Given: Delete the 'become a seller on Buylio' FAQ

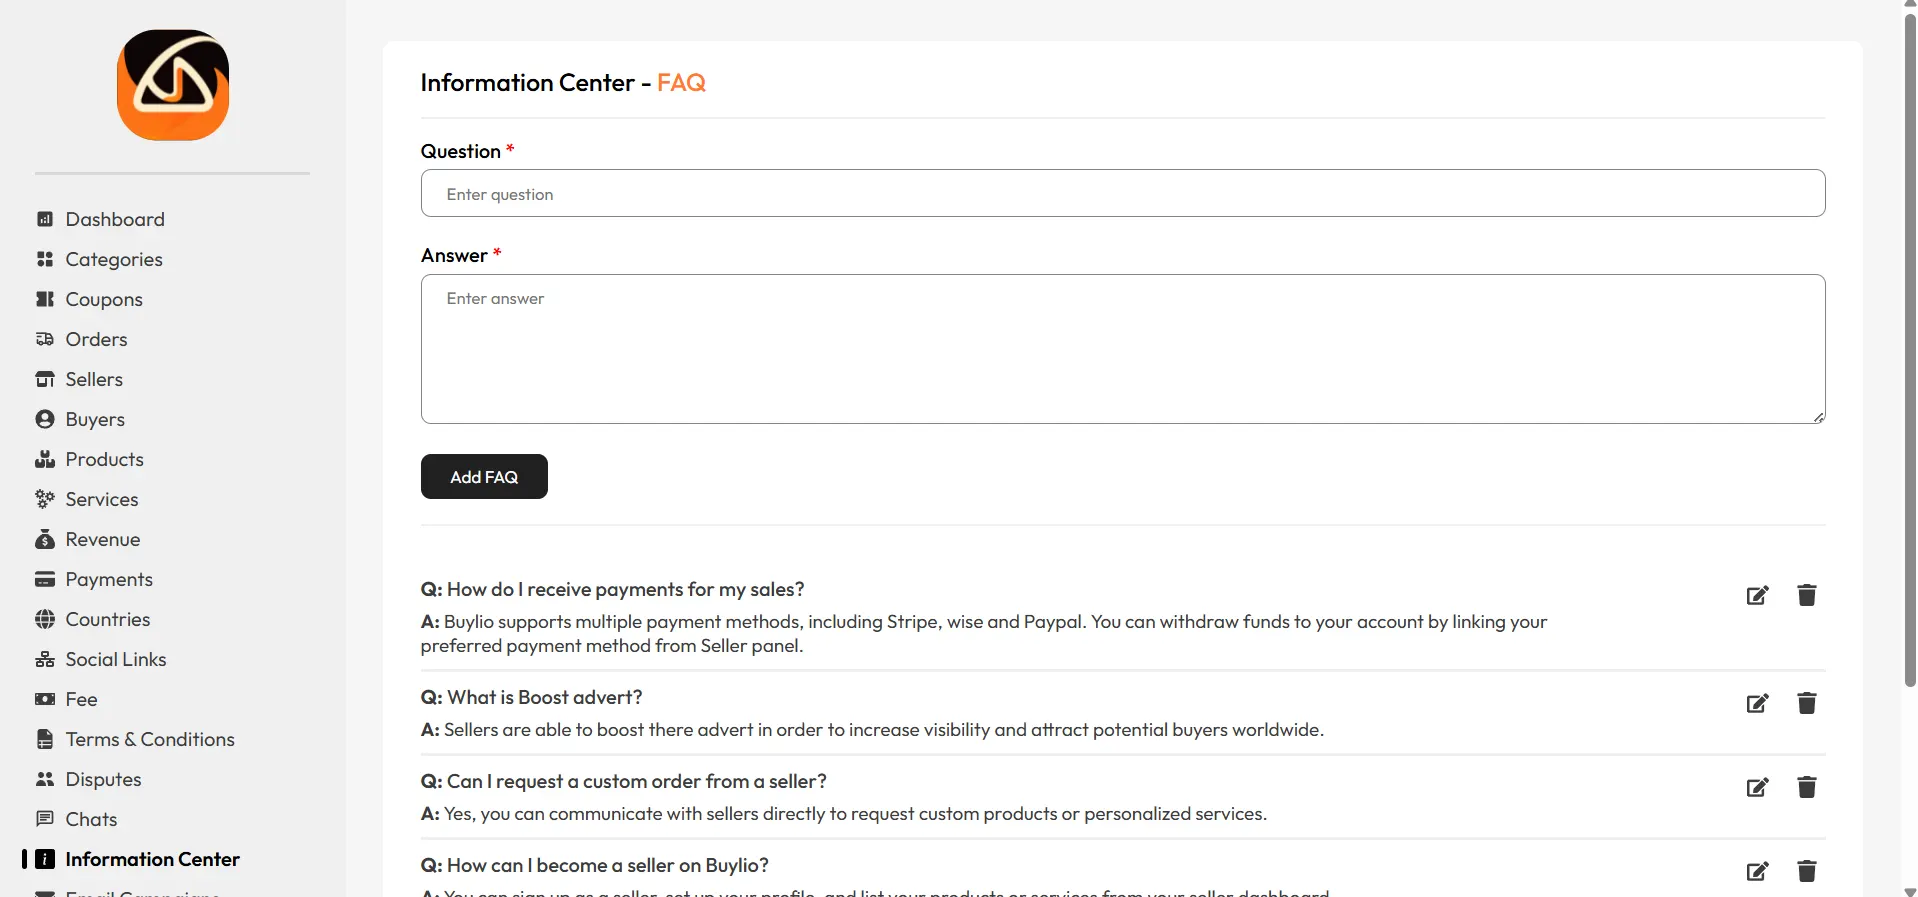Looking at the screenshot, I should 1806,871.
